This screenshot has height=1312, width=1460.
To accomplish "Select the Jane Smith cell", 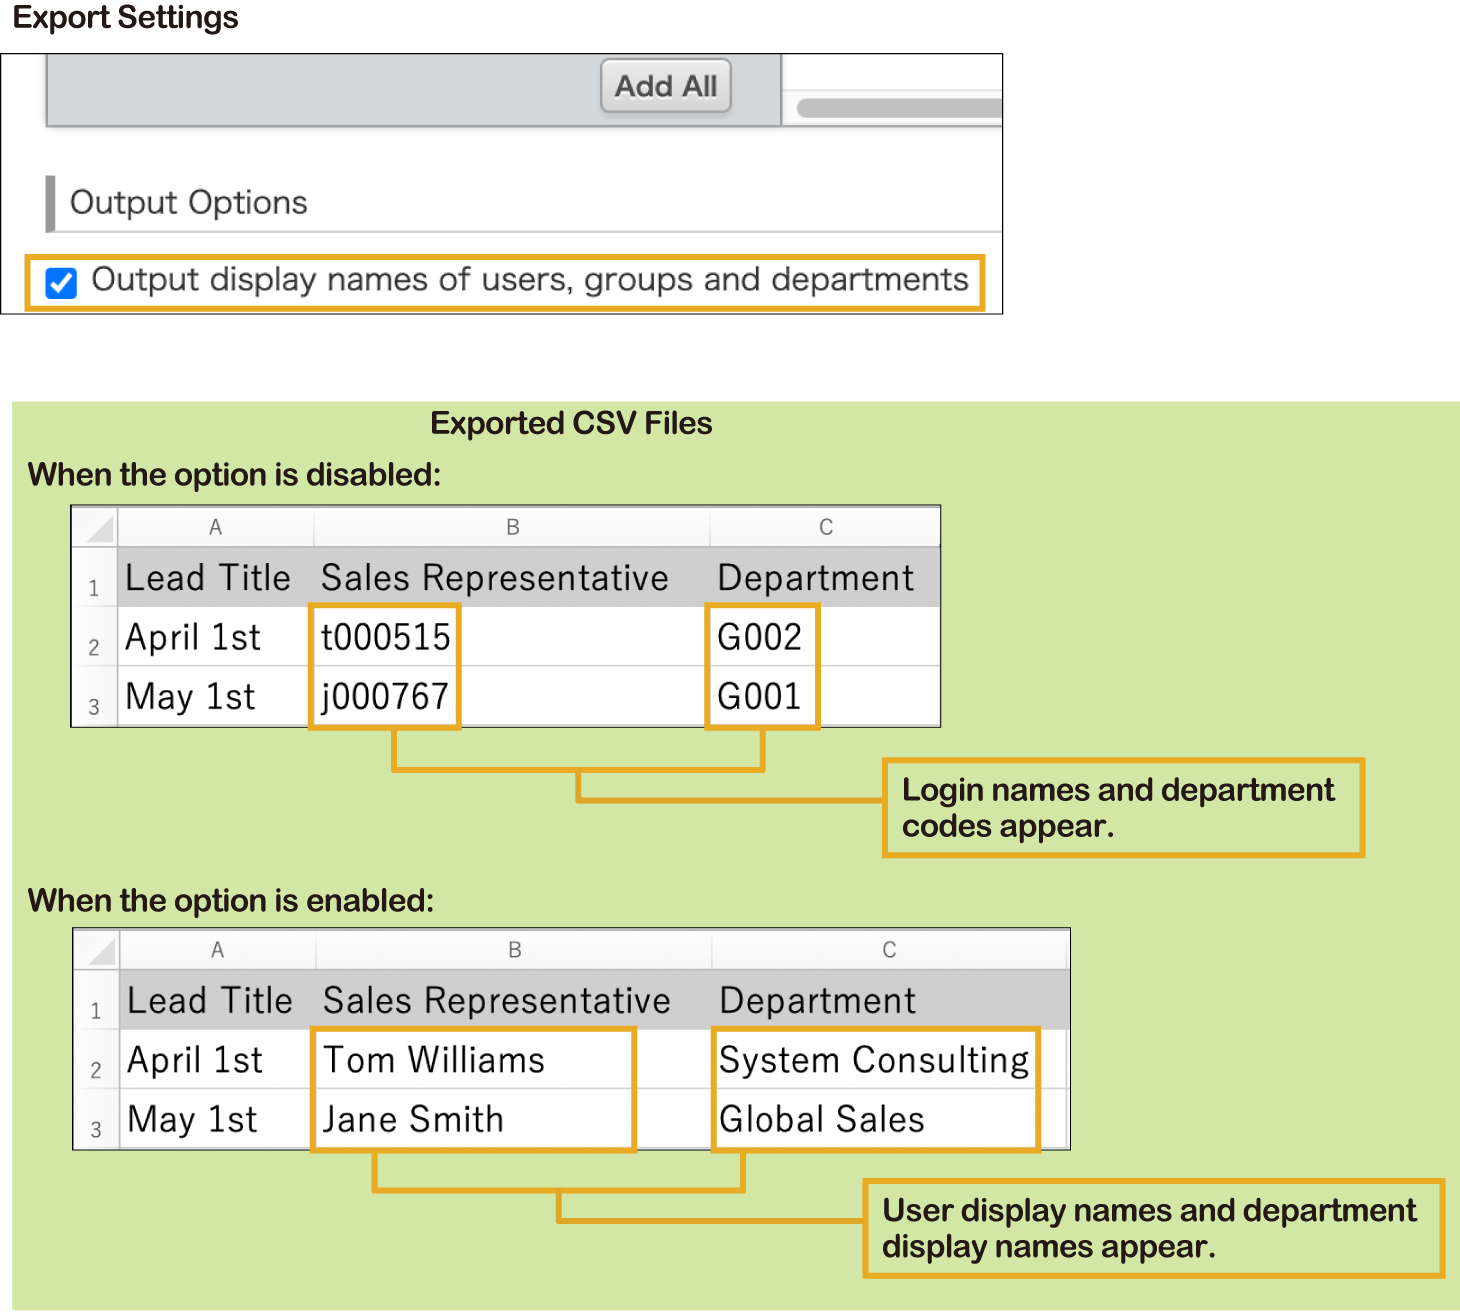I will pyautogui.click(x=413, y=1119).
